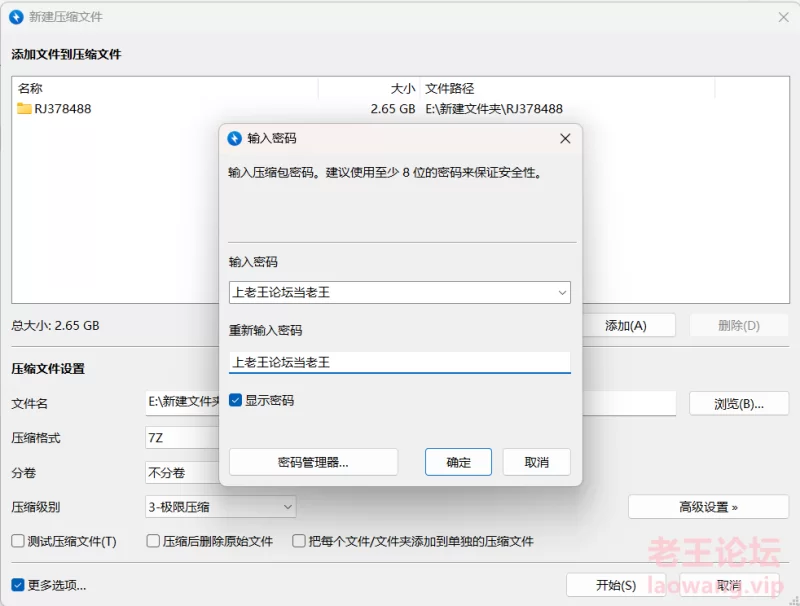Close the new archive window
This screenshot has width=800, height=606.
point(783,17)
